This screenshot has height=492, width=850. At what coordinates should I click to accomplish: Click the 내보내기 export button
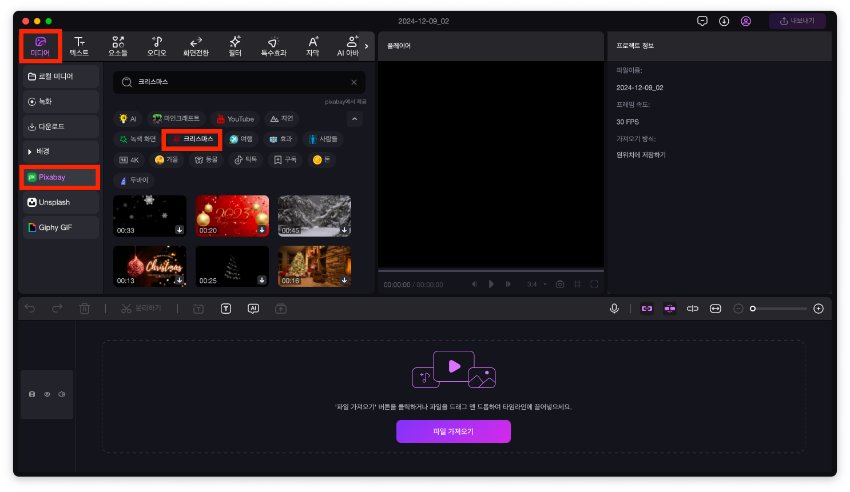[797, 21]
